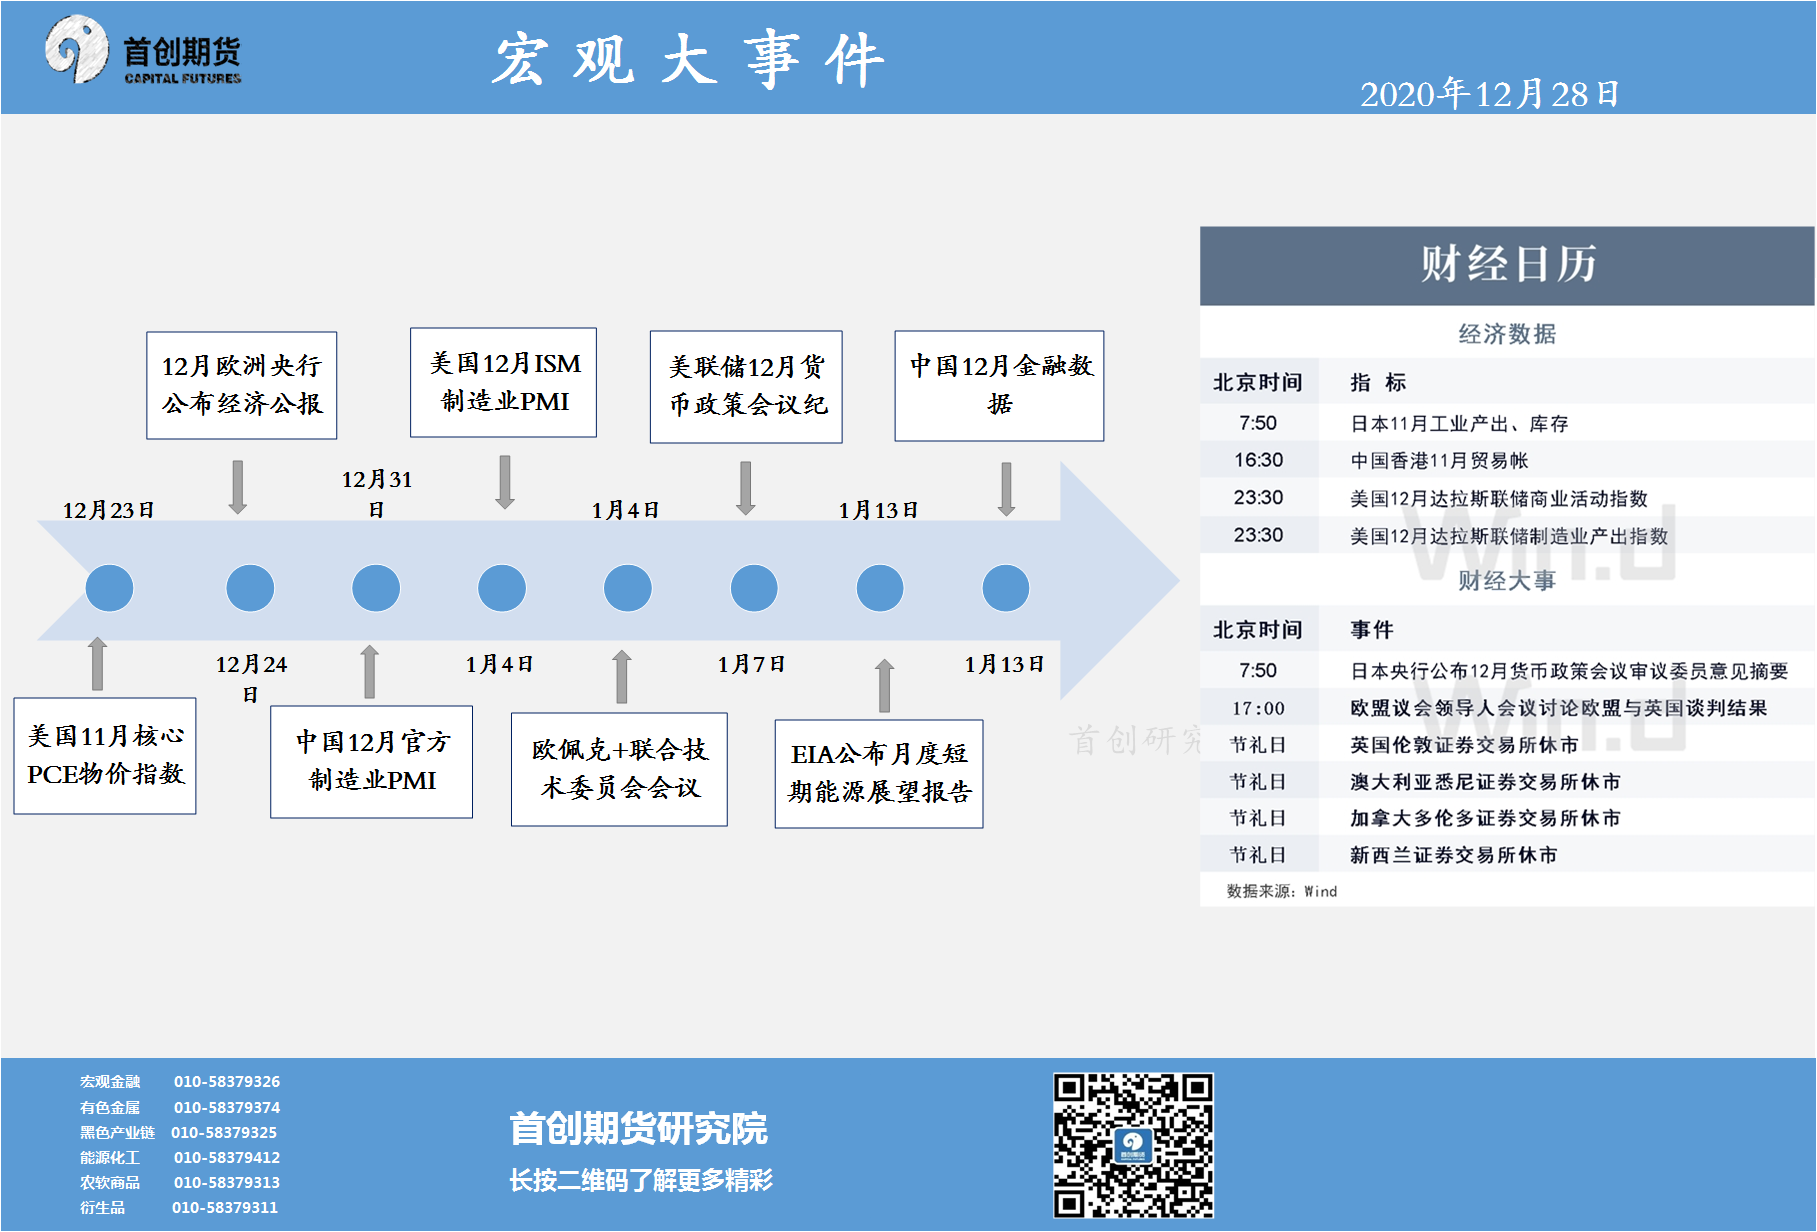The height and width of the screenshot is (1232, 1817).
Task: Click the 美联储12月货币政策会议纪 event box
Action: point(746,386)
